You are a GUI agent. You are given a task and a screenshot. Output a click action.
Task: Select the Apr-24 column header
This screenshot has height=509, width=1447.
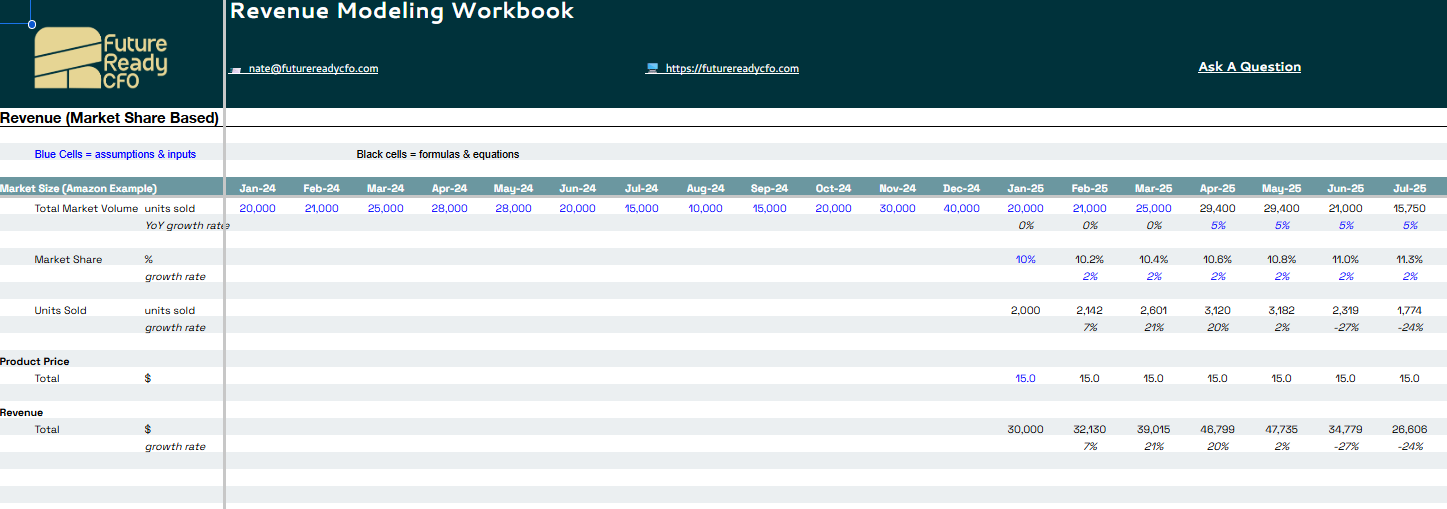(x=450, y=188)
